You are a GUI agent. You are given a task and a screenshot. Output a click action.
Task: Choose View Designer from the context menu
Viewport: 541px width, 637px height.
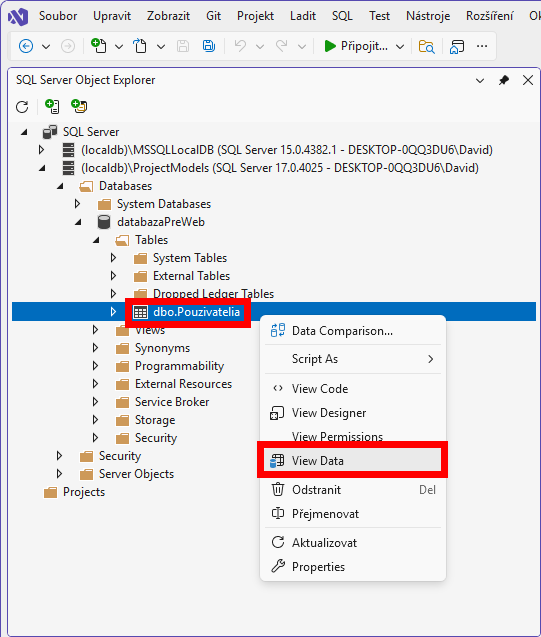(x=353, y=413)
